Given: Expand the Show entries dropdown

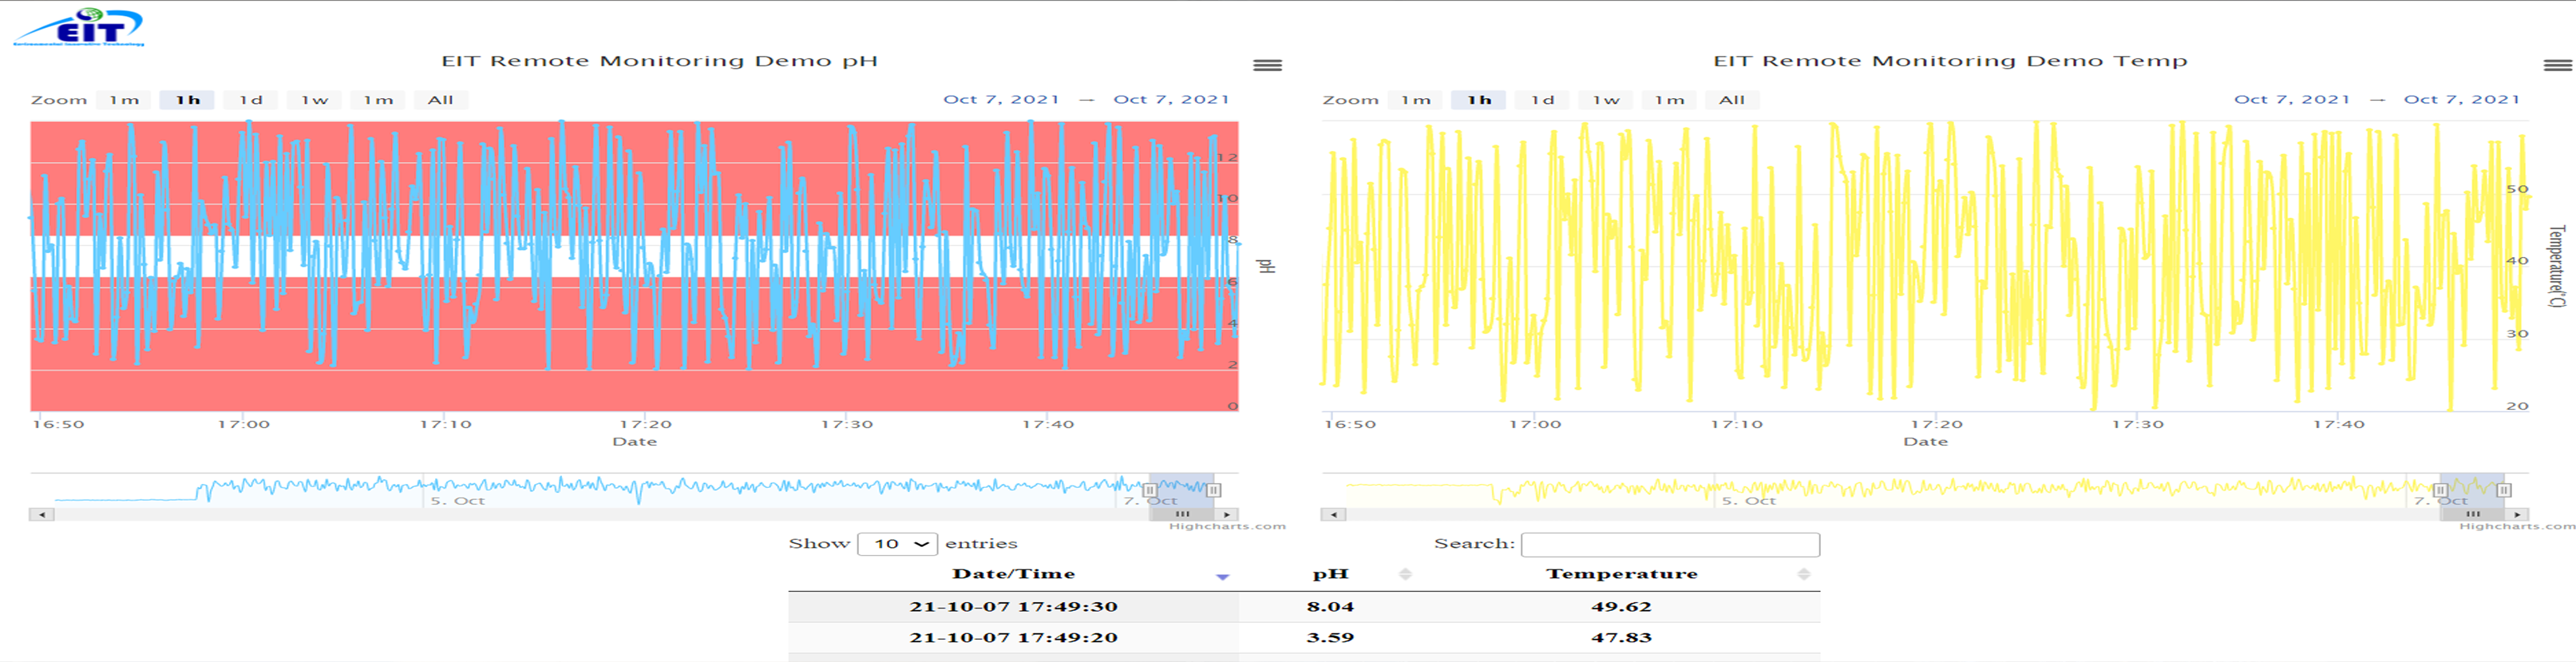Looking at the screenshot, I should [x=897, y=544].
